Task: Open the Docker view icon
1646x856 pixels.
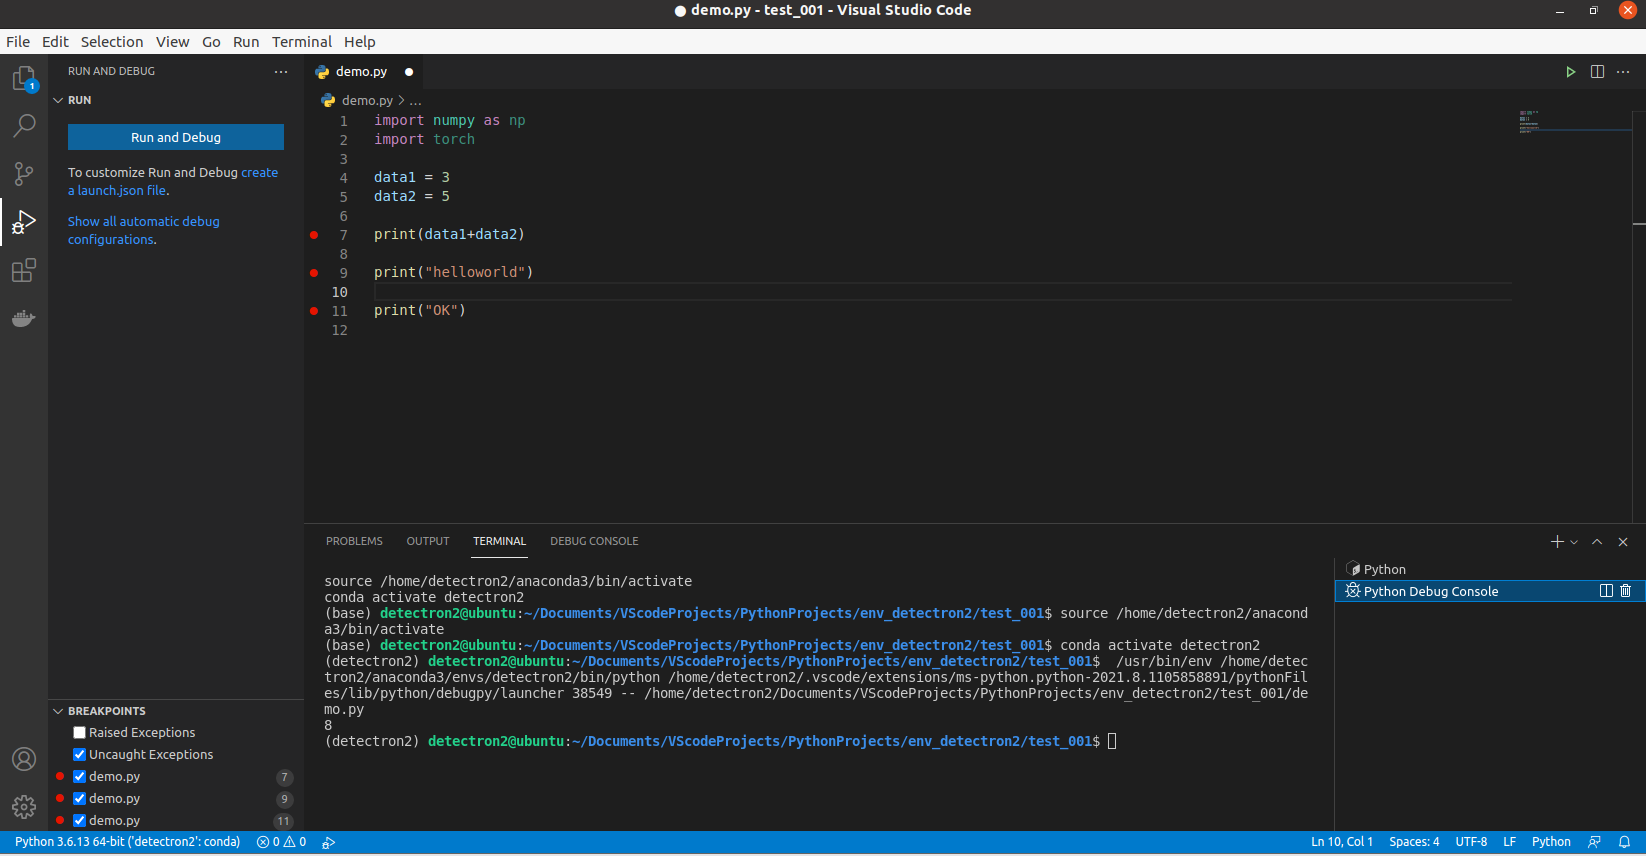Action: tap(24, 318)
